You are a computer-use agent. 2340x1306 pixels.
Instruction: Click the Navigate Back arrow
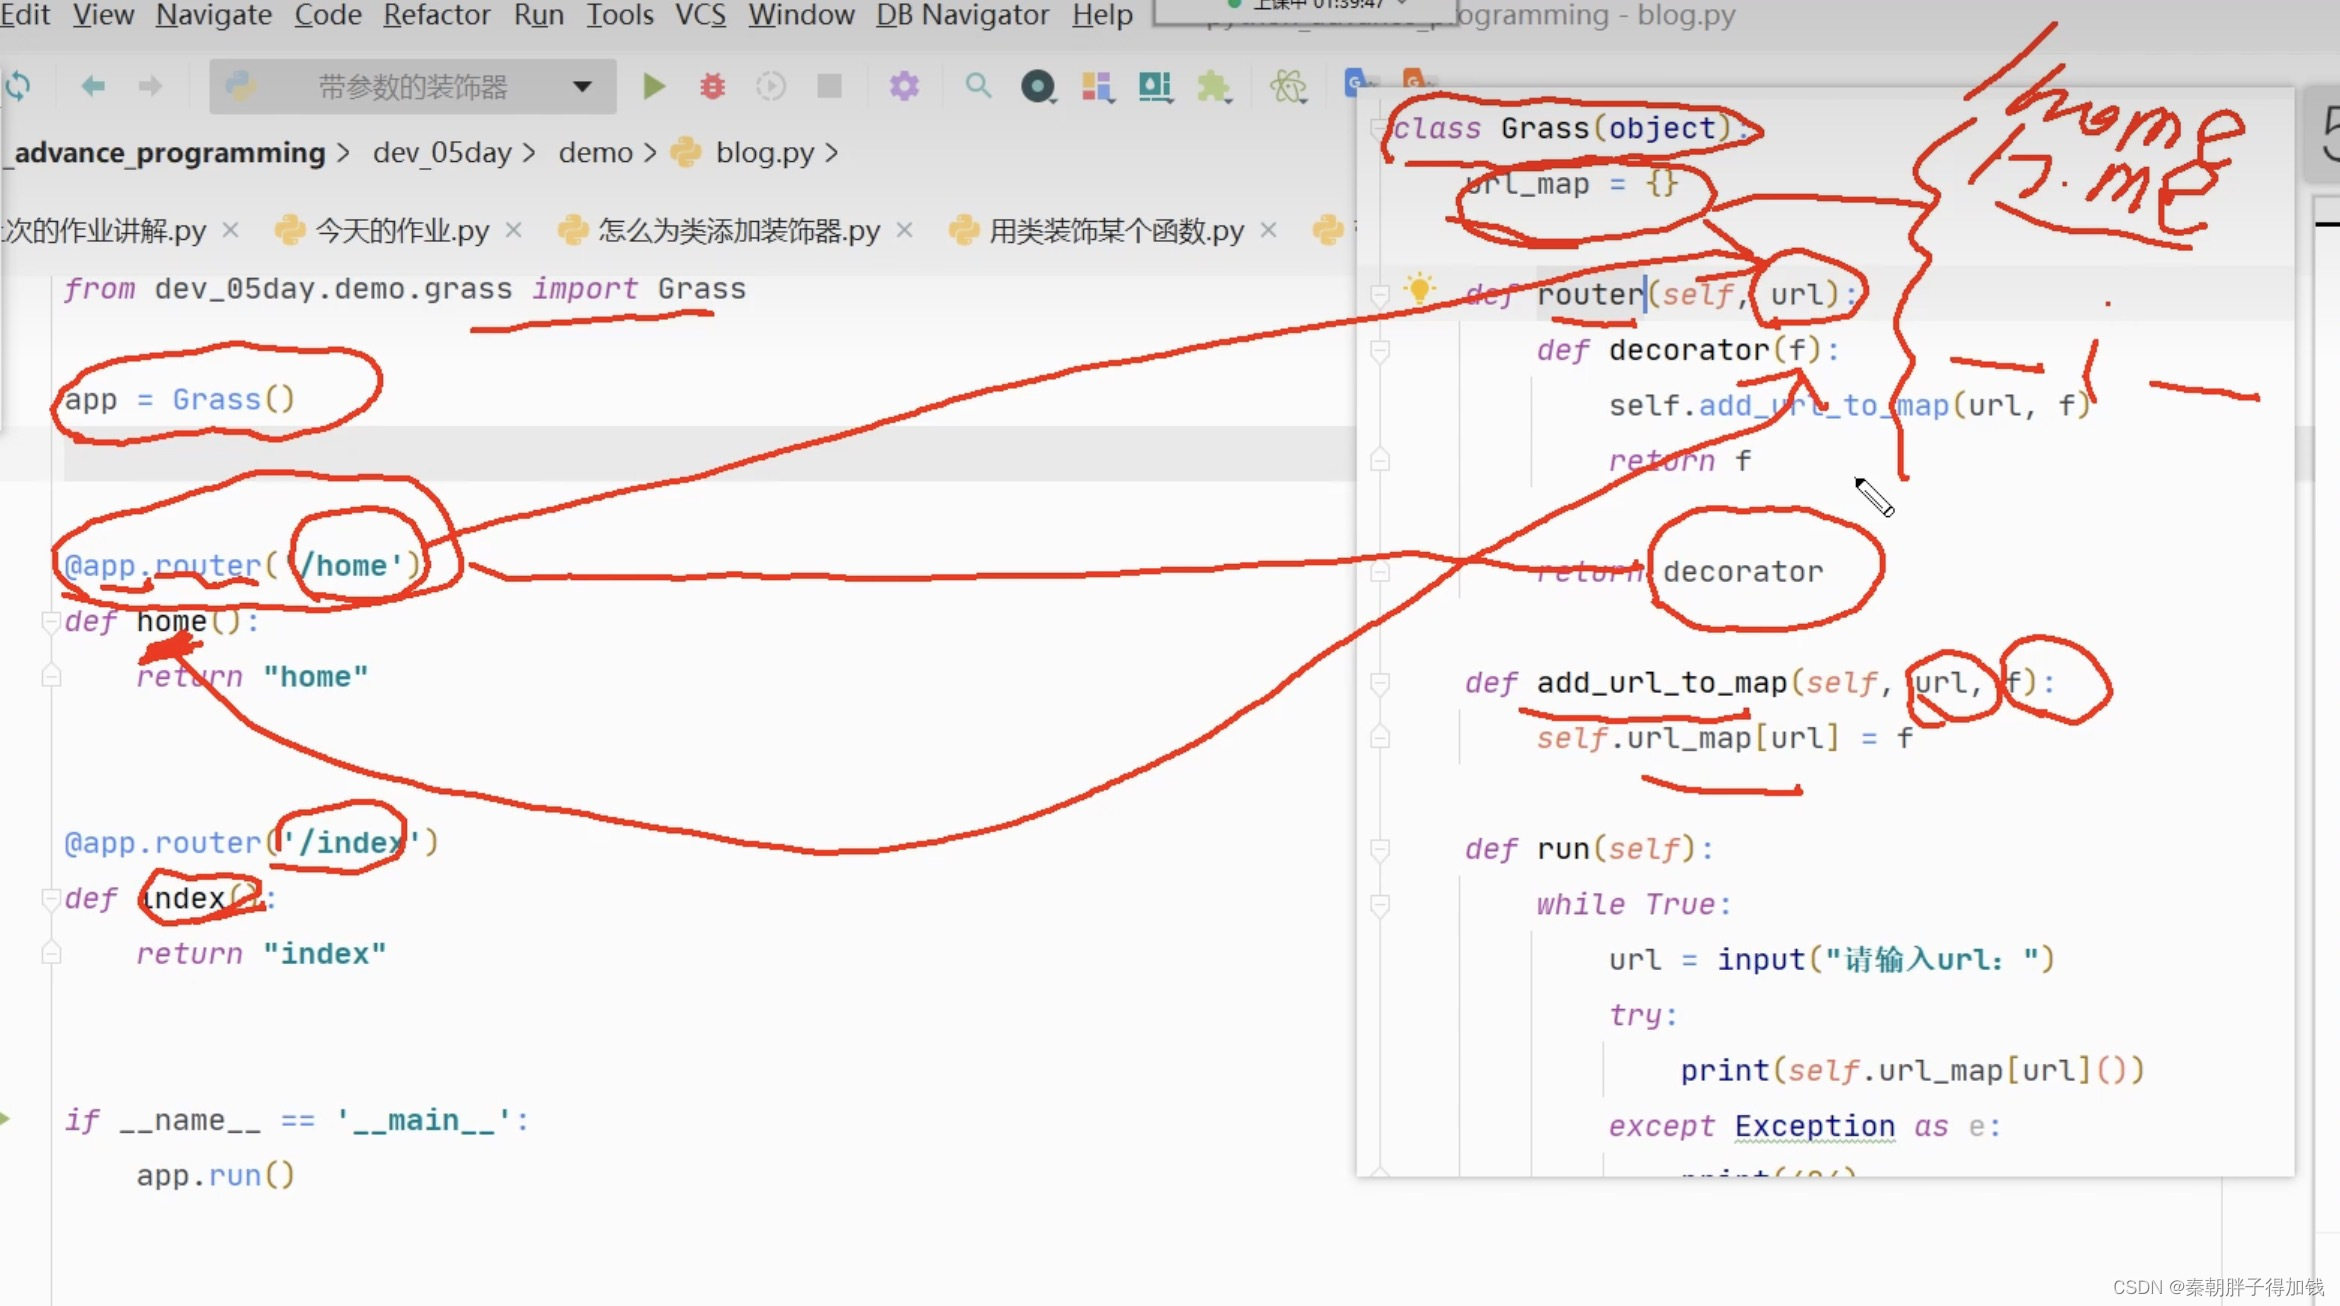[93, 87]
